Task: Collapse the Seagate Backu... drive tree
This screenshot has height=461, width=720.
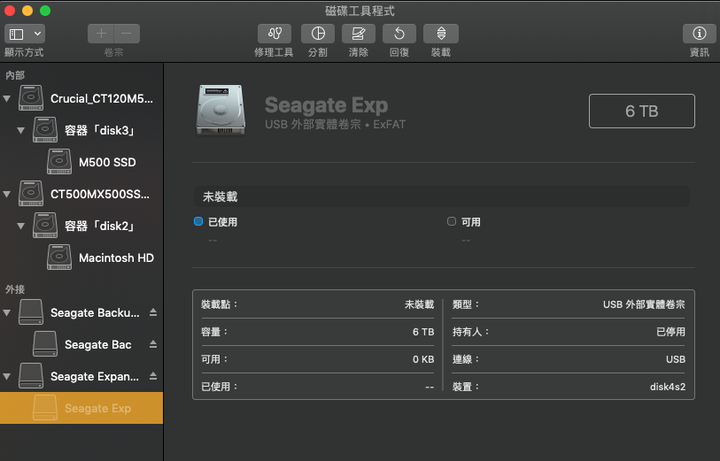Action: click(7, 313)
